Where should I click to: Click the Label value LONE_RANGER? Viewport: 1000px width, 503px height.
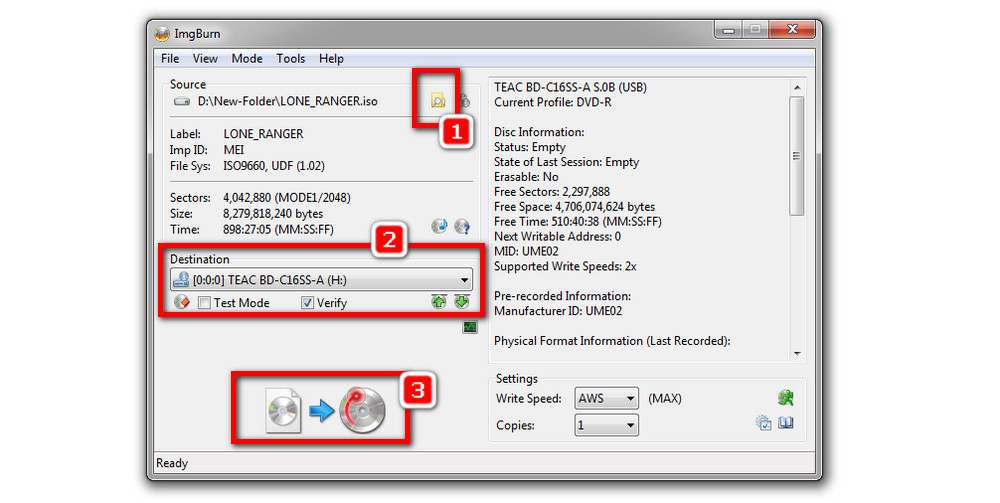(263, 134)
